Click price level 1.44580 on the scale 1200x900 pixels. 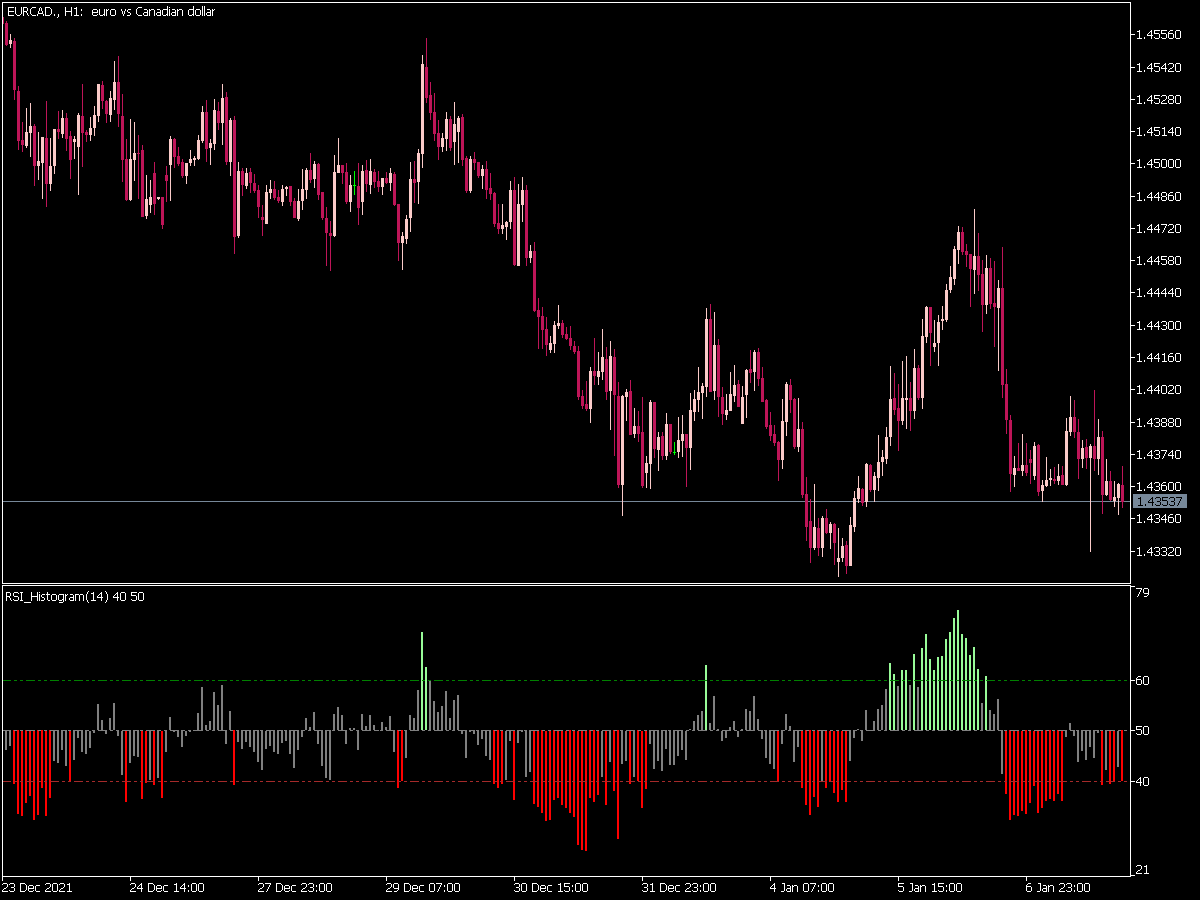pyautogui.click(x=1160, y=260)
